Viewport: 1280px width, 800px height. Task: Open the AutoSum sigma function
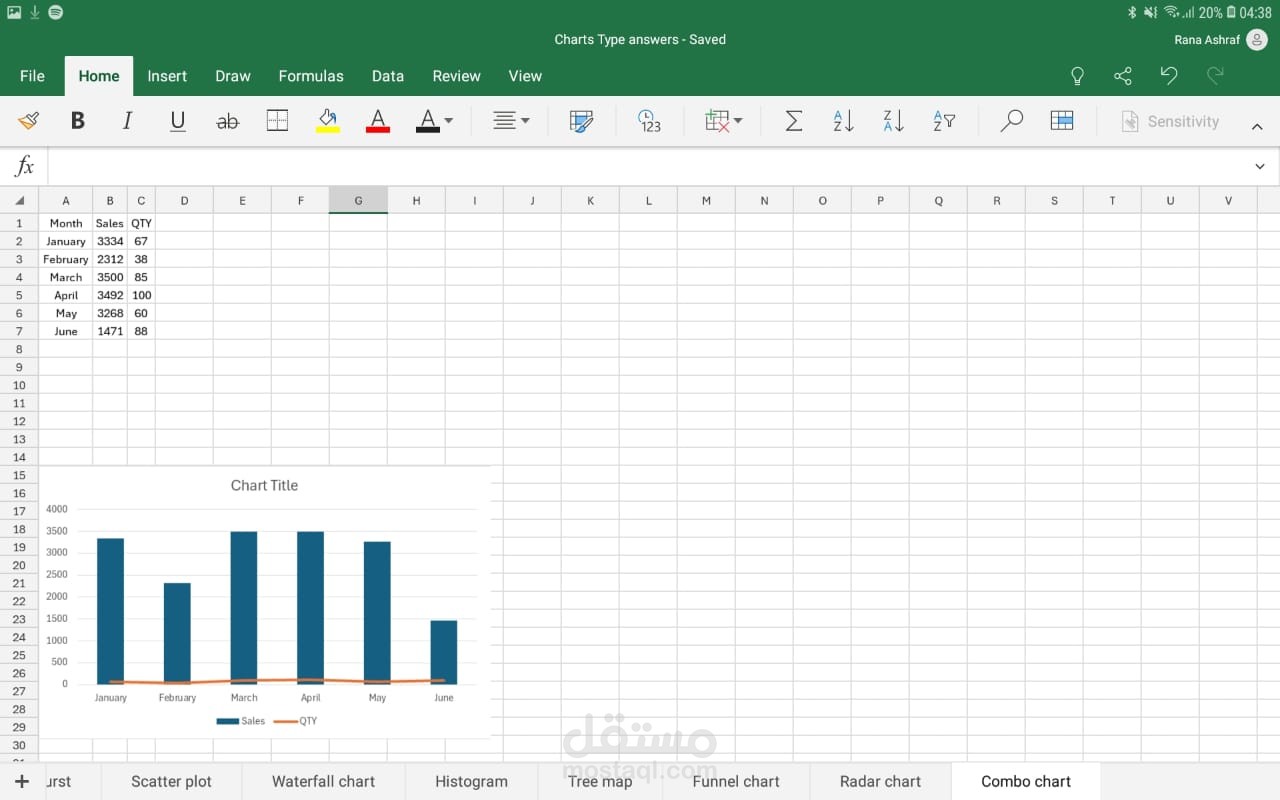coord(793,121)
